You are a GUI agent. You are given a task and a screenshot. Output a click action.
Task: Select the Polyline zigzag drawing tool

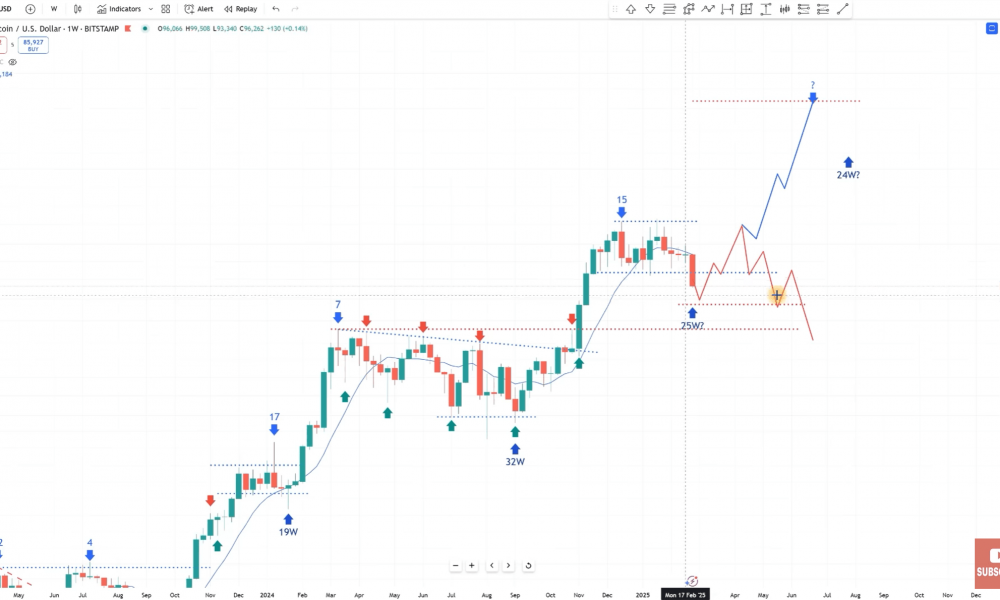[x=708, y=9]
